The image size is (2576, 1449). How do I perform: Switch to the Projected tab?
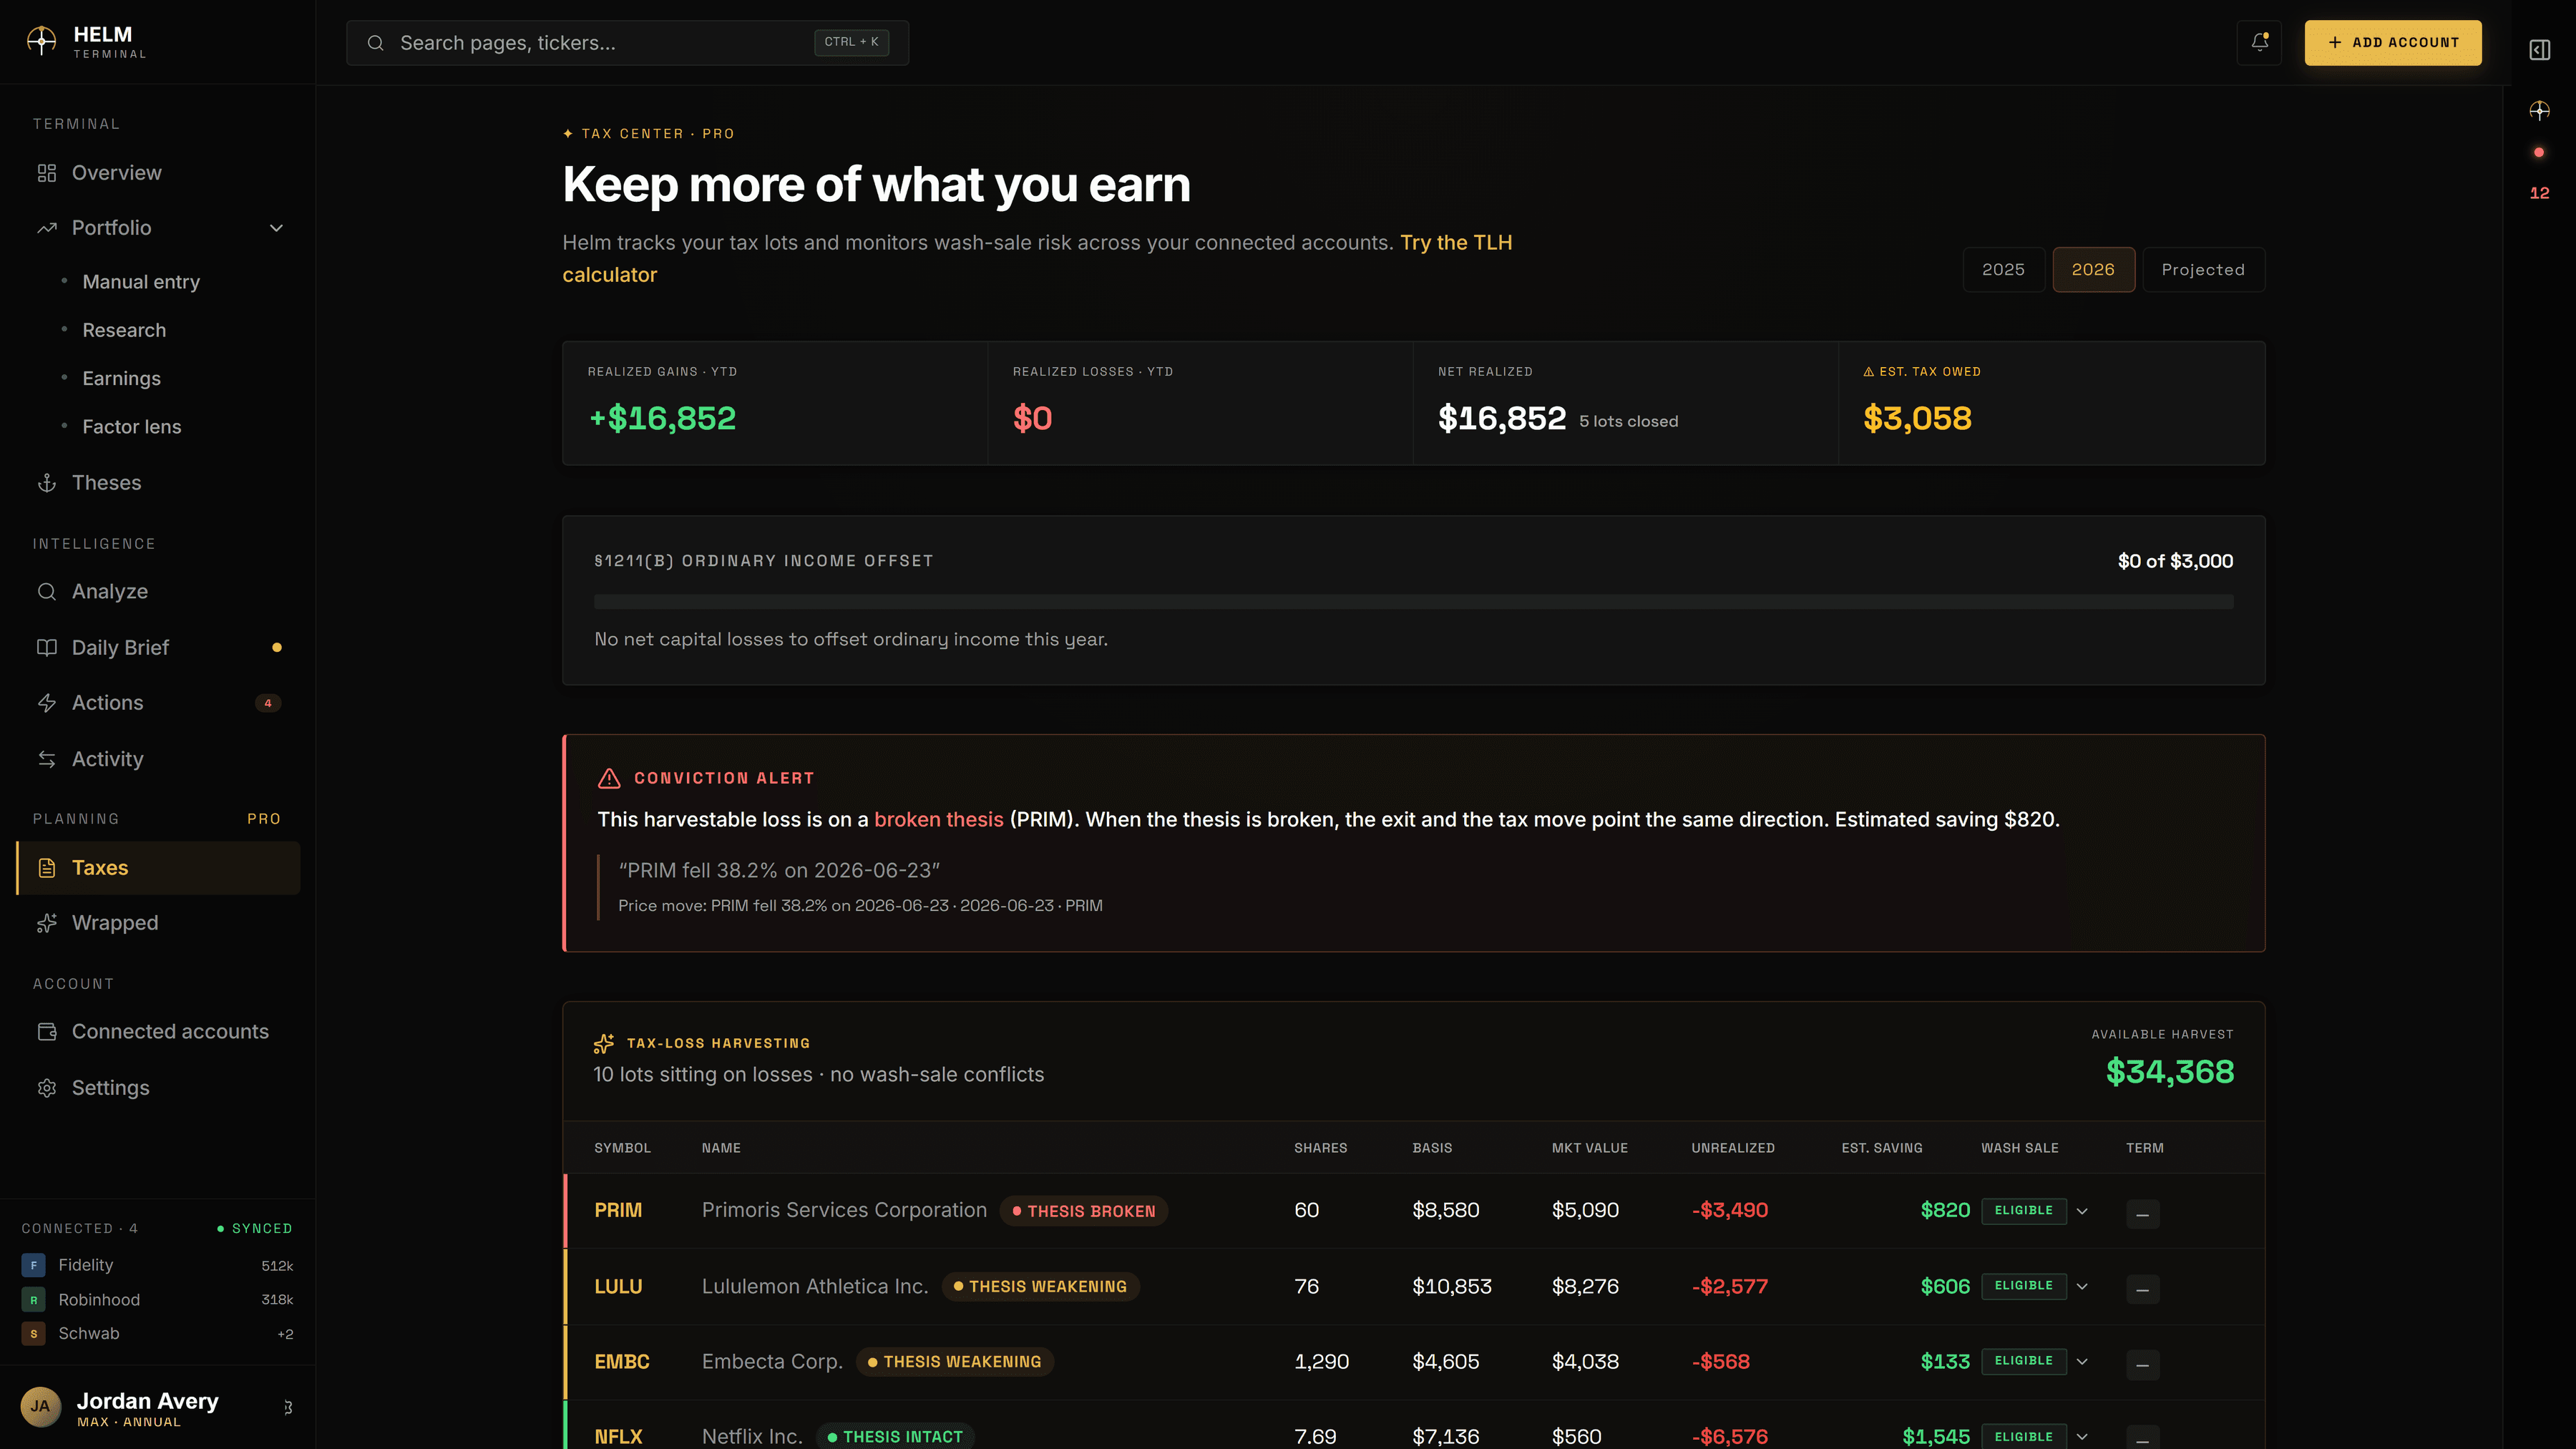point(2203,270)
